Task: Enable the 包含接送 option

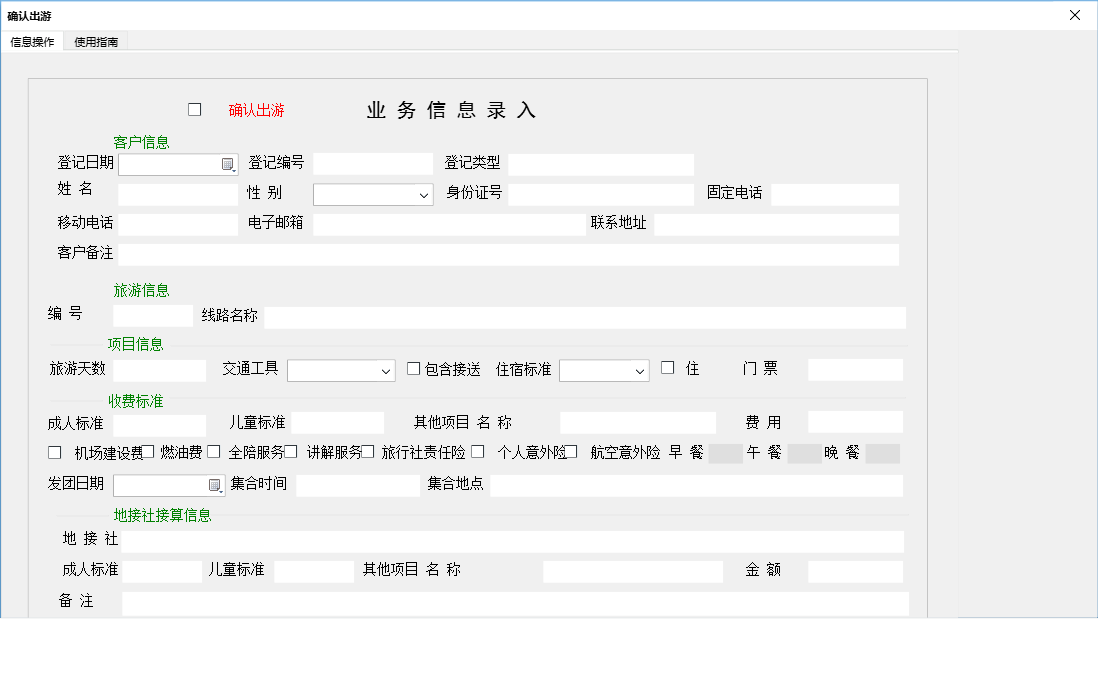Action: [413, 368]
